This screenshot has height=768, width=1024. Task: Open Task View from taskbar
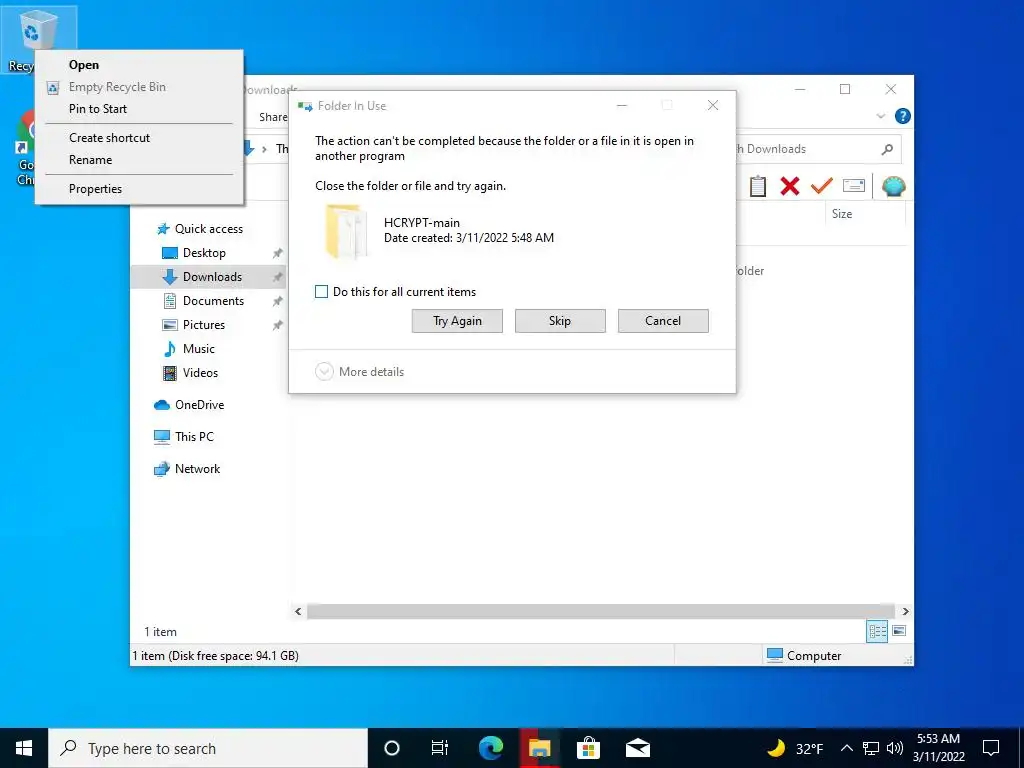[x=440, y=748]
